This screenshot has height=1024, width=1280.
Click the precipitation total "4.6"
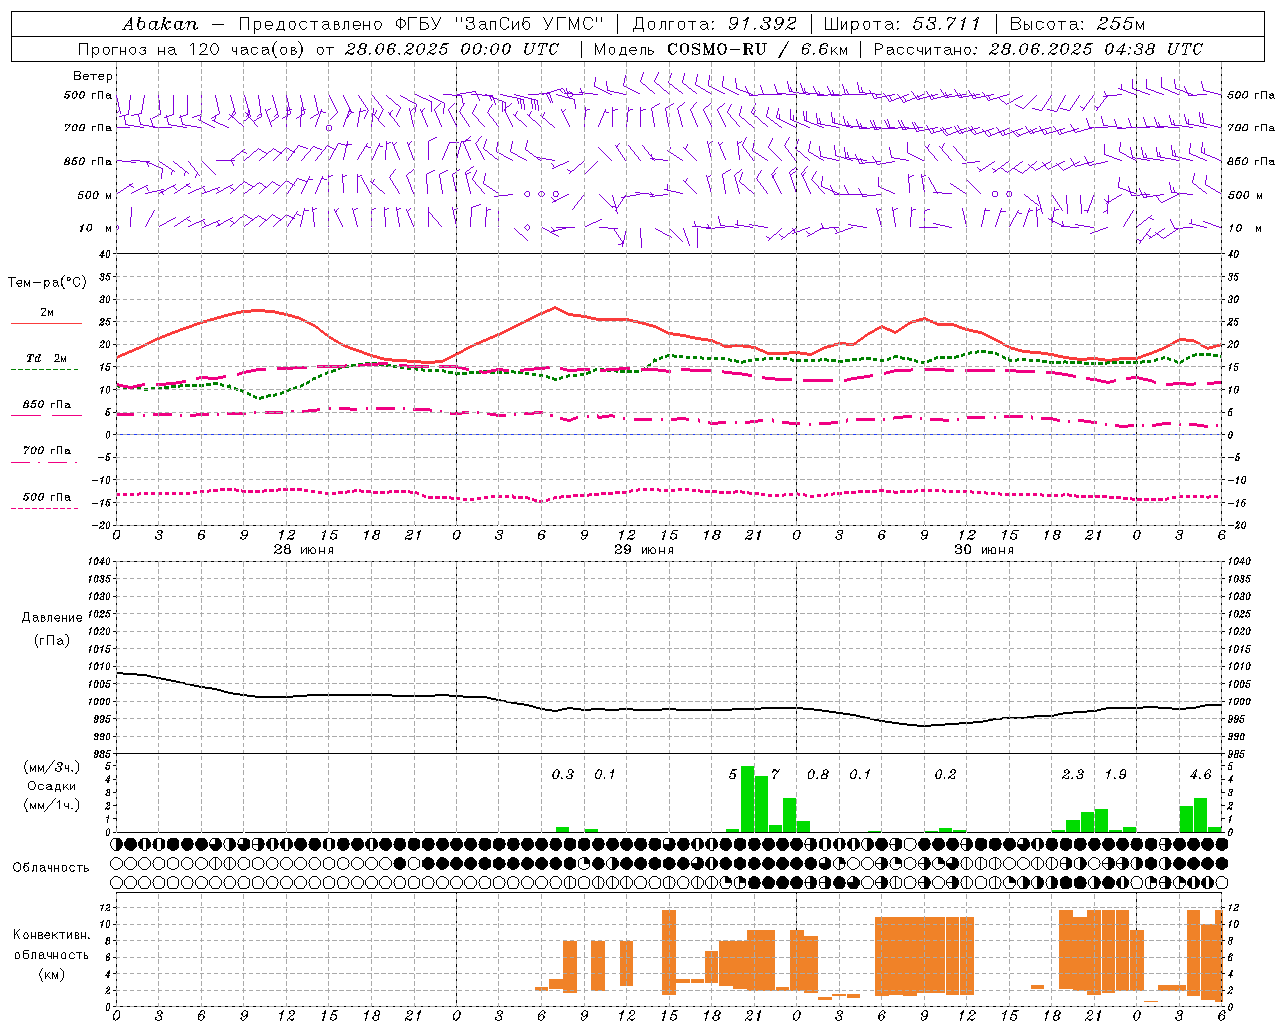pyautogui.click(x=1200, y=774)
